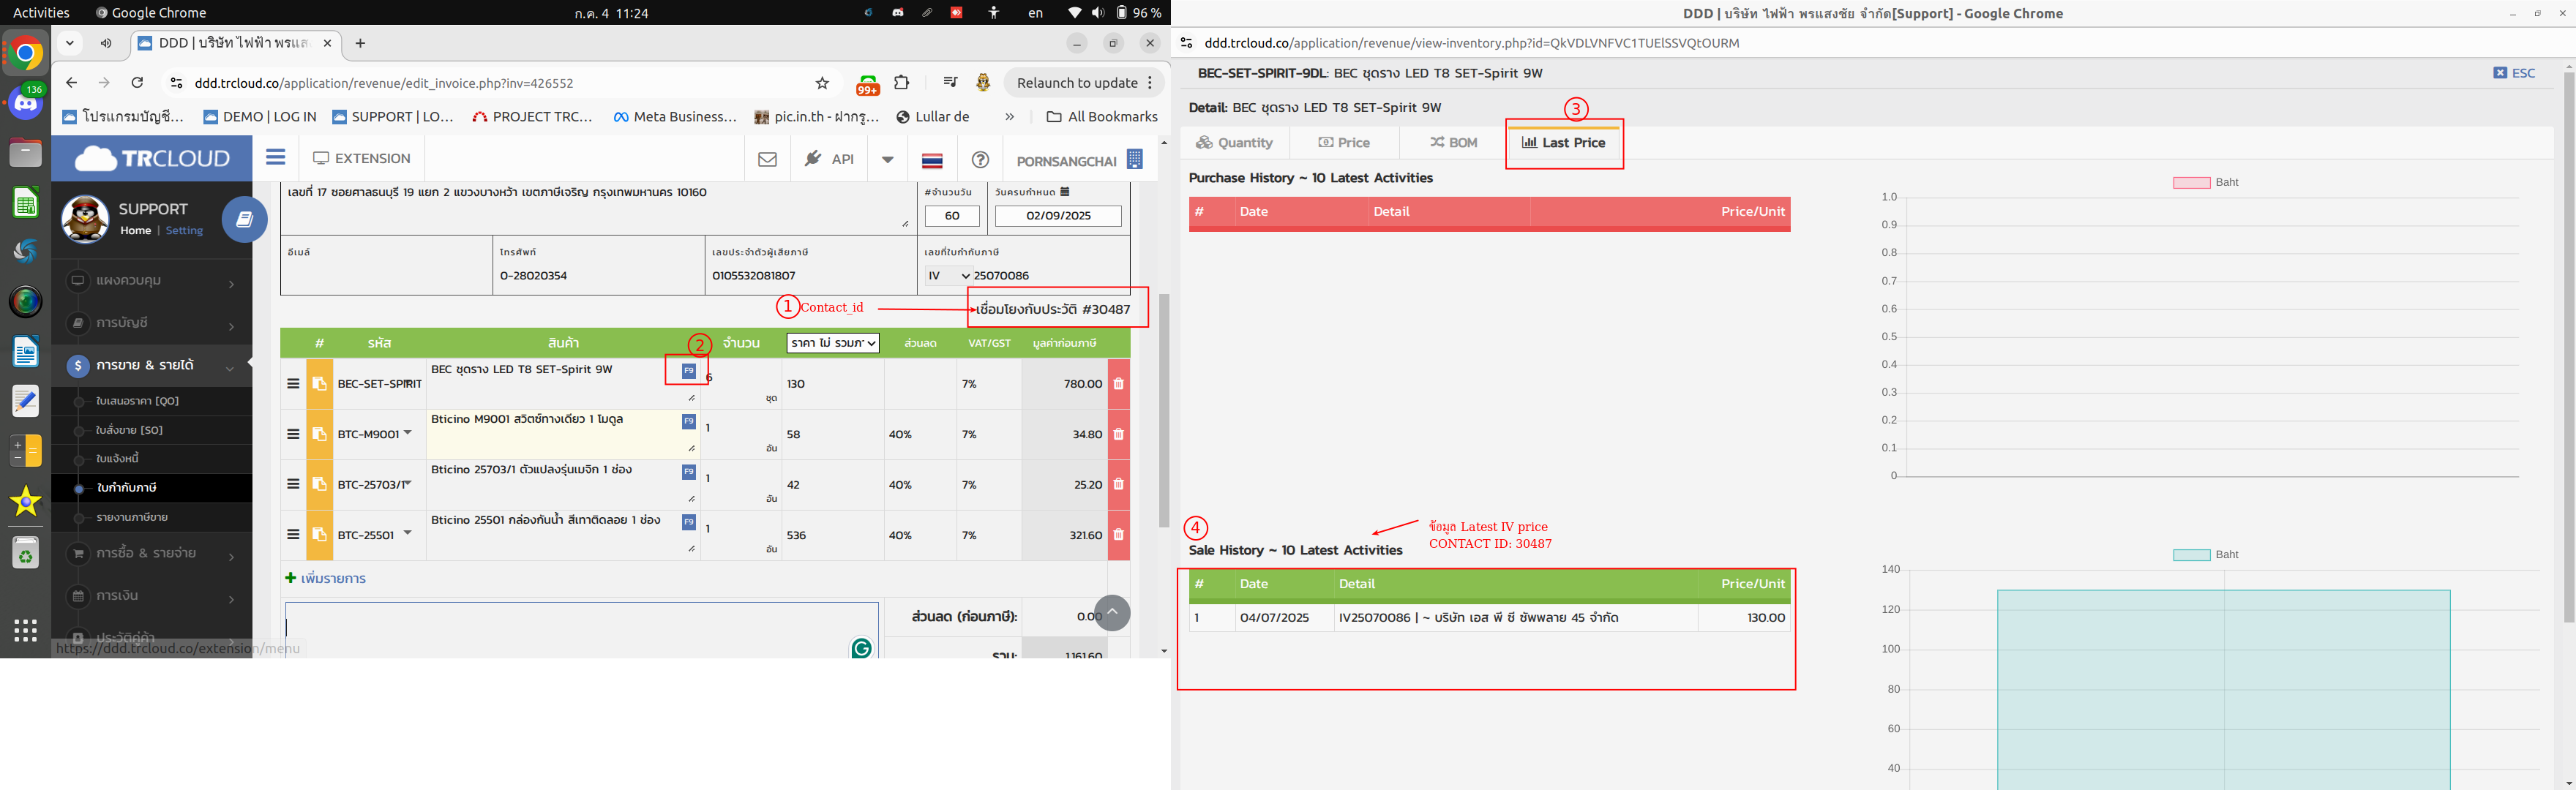2576x790 pixels.
Task: Open the mail envelope icon in TRCloud header
Action: [x=767, y=159]
